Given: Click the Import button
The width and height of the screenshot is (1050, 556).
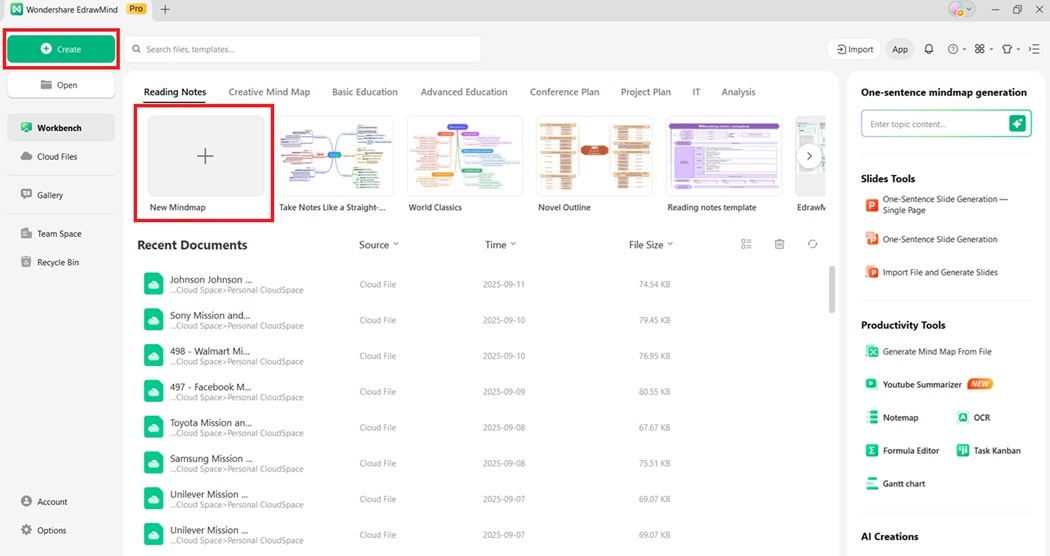Looking at the screenshot, I should [854, 49].
